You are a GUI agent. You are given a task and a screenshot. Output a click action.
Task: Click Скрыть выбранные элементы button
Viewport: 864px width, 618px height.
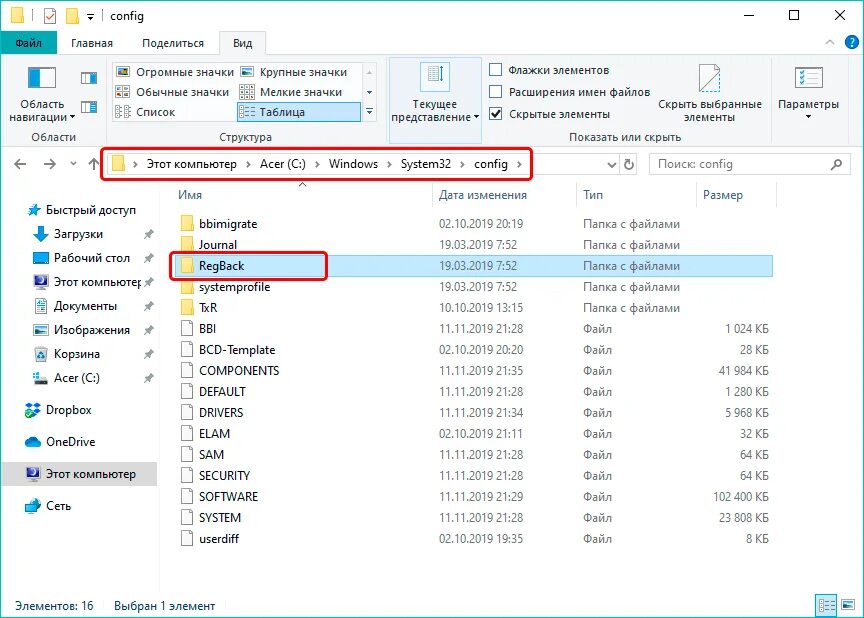click(x=710, y=94)
